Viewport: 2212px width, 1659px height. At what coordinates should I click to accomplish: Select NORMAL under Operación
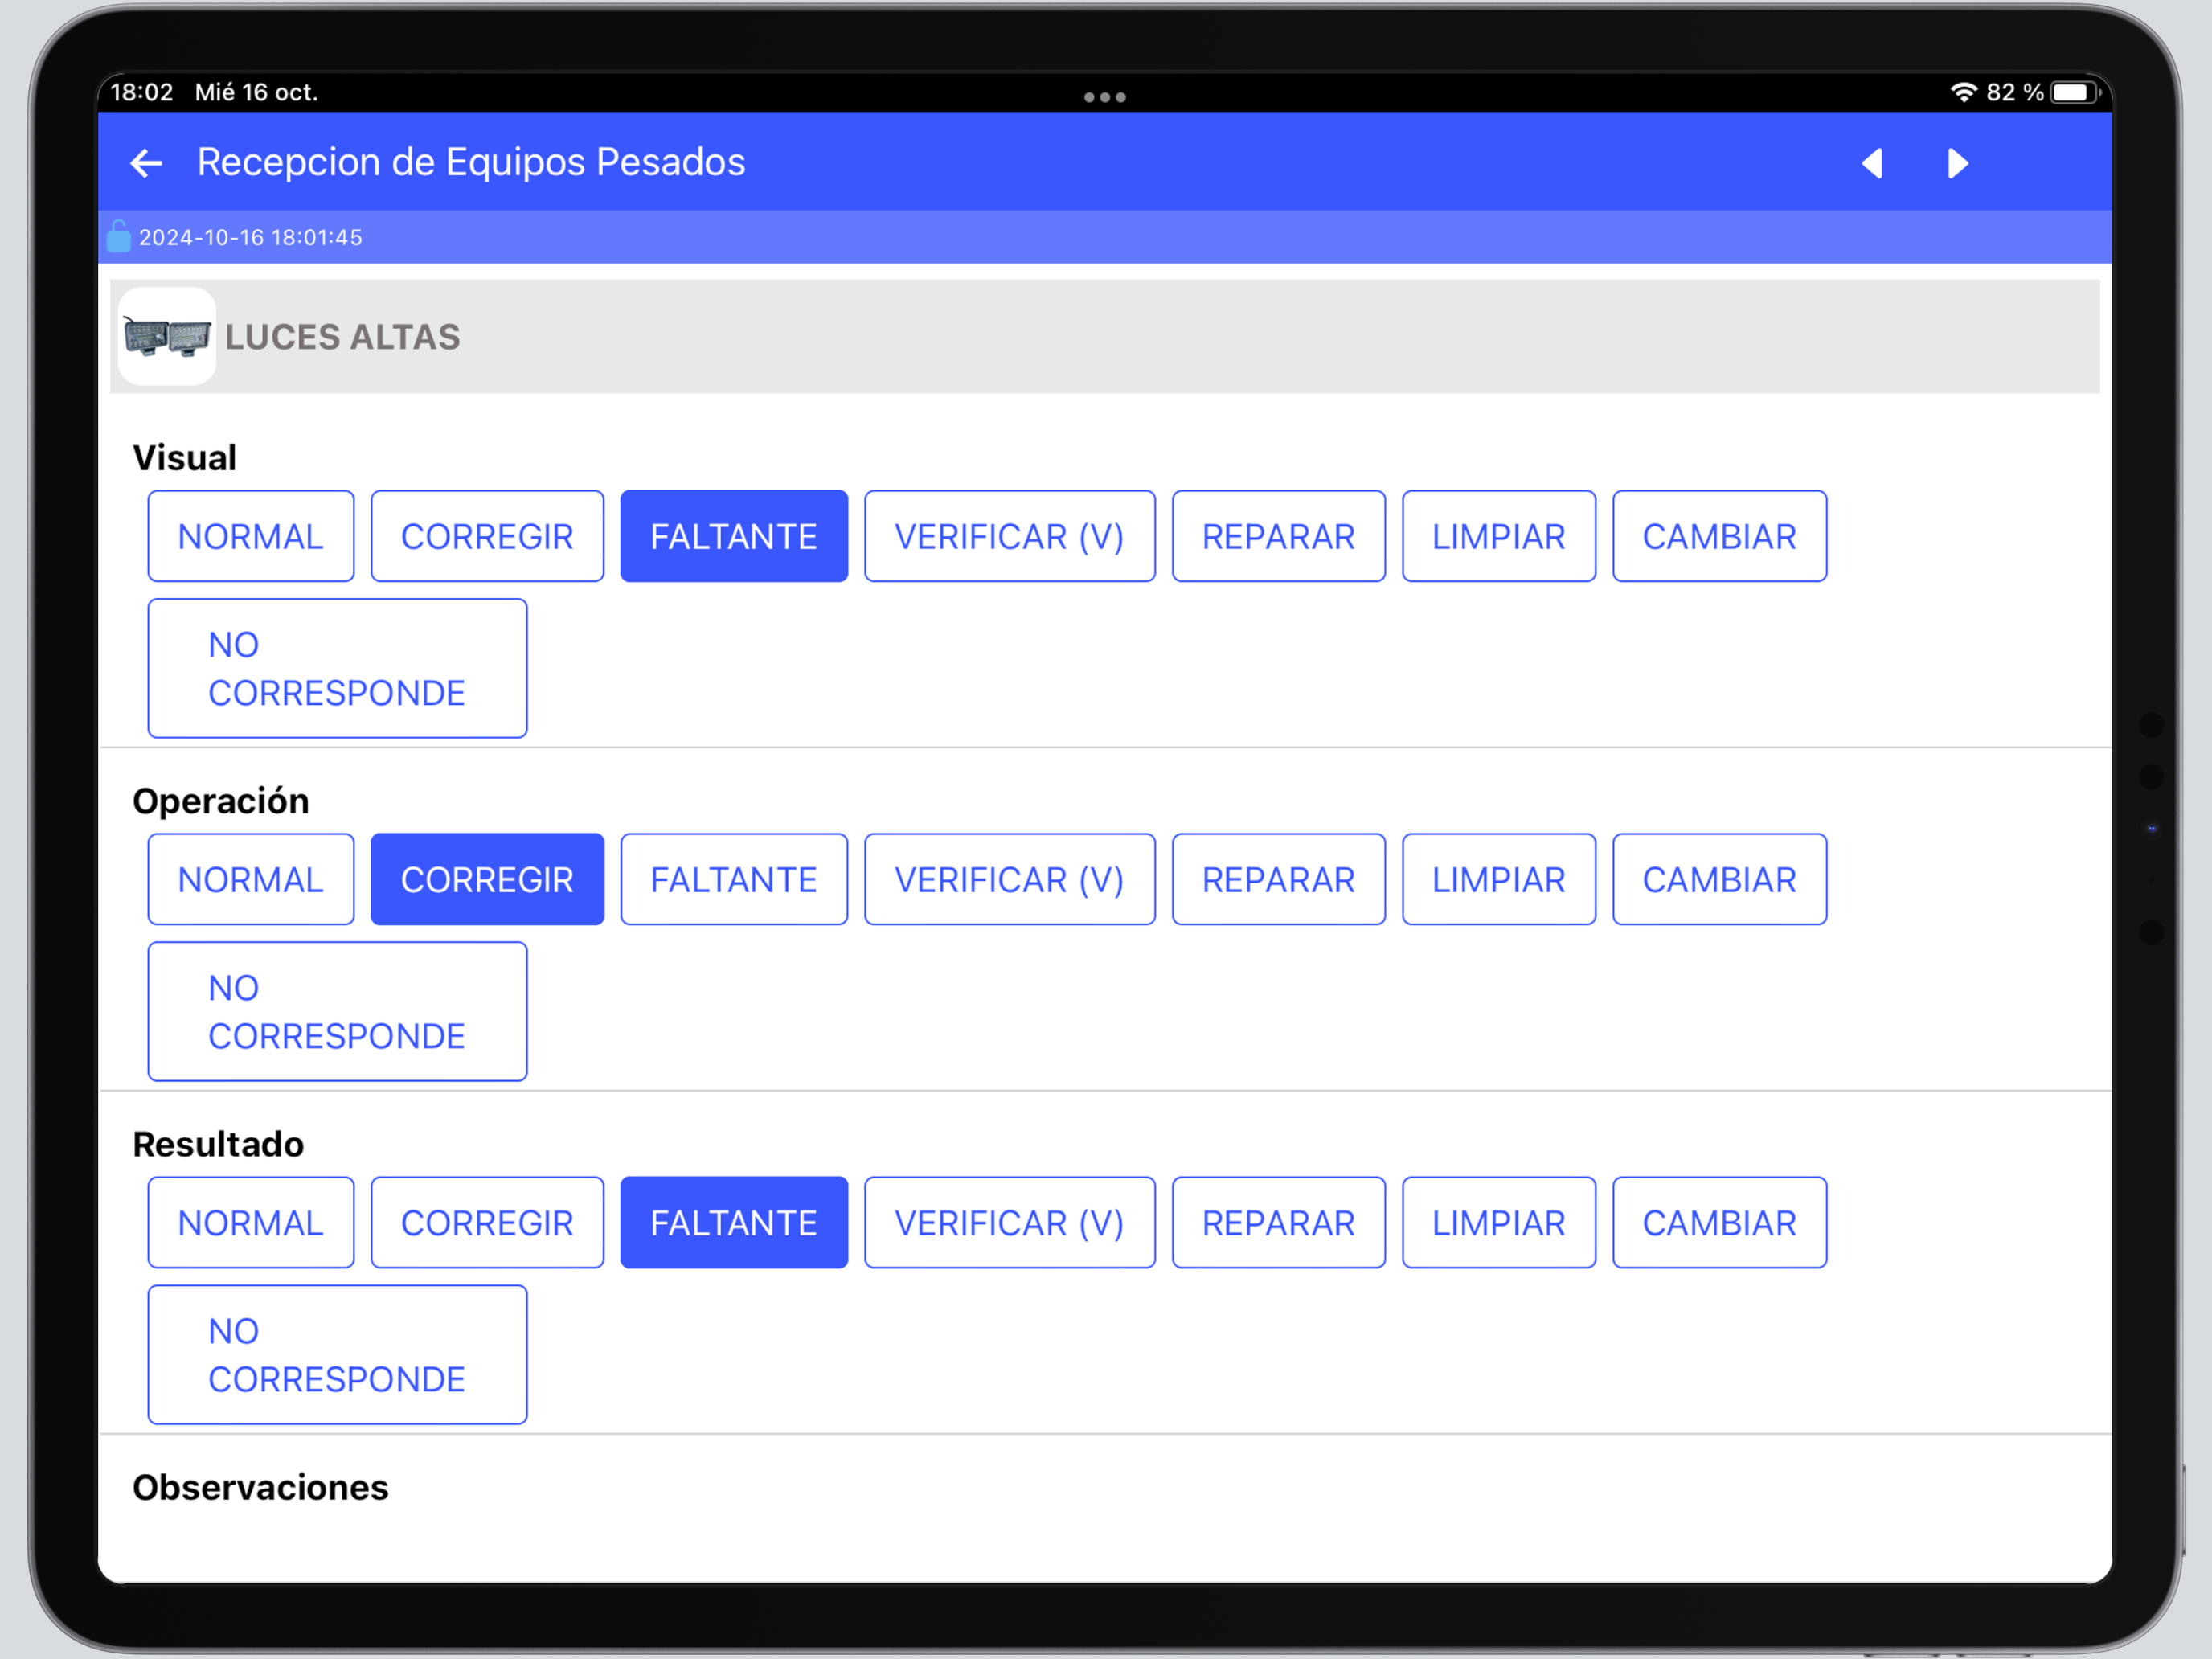click(251, 879)
